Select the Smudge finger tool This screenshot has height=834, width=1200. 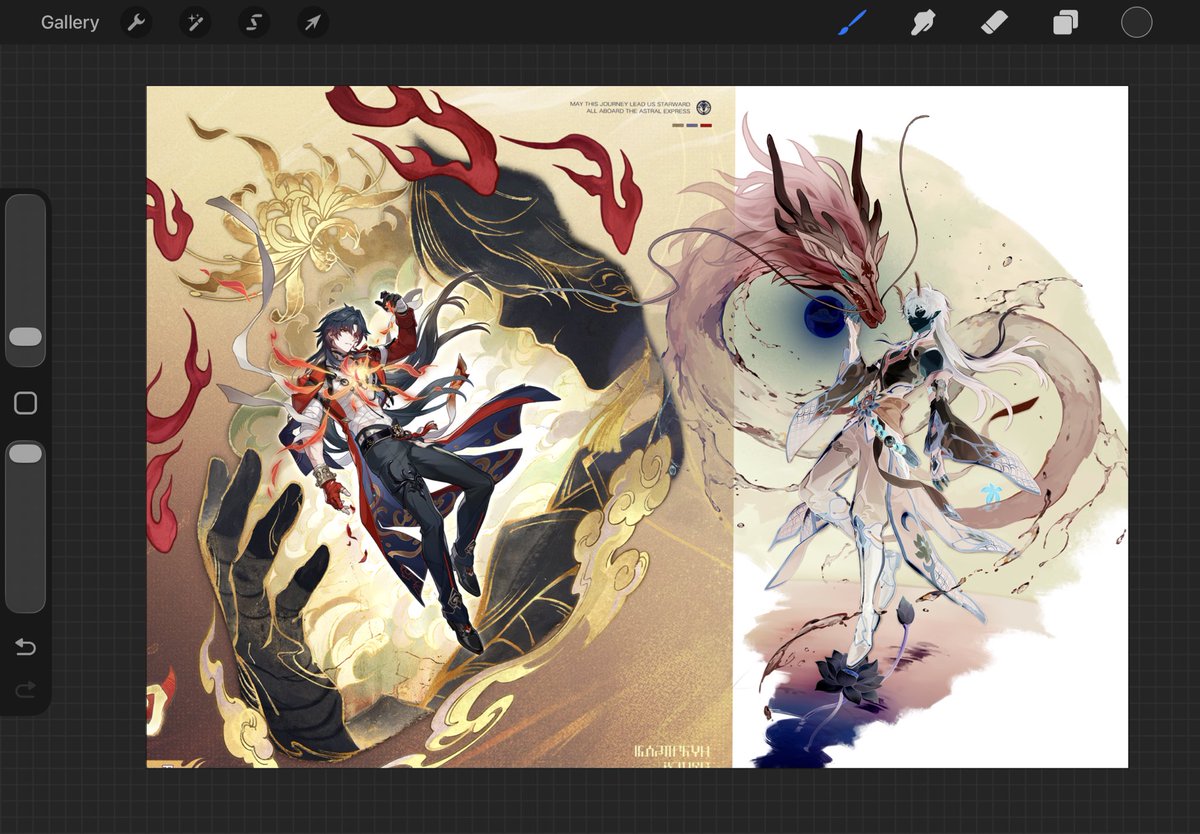tap(922, 22)
